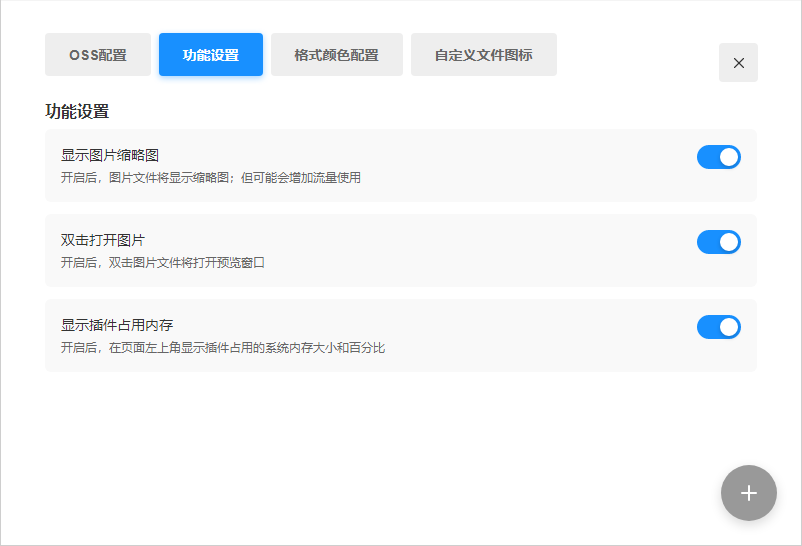Go to the 自定义文件图标 tab
This screenshot has width=802, height=546.
pyautogui.click(x=483, y=55)
